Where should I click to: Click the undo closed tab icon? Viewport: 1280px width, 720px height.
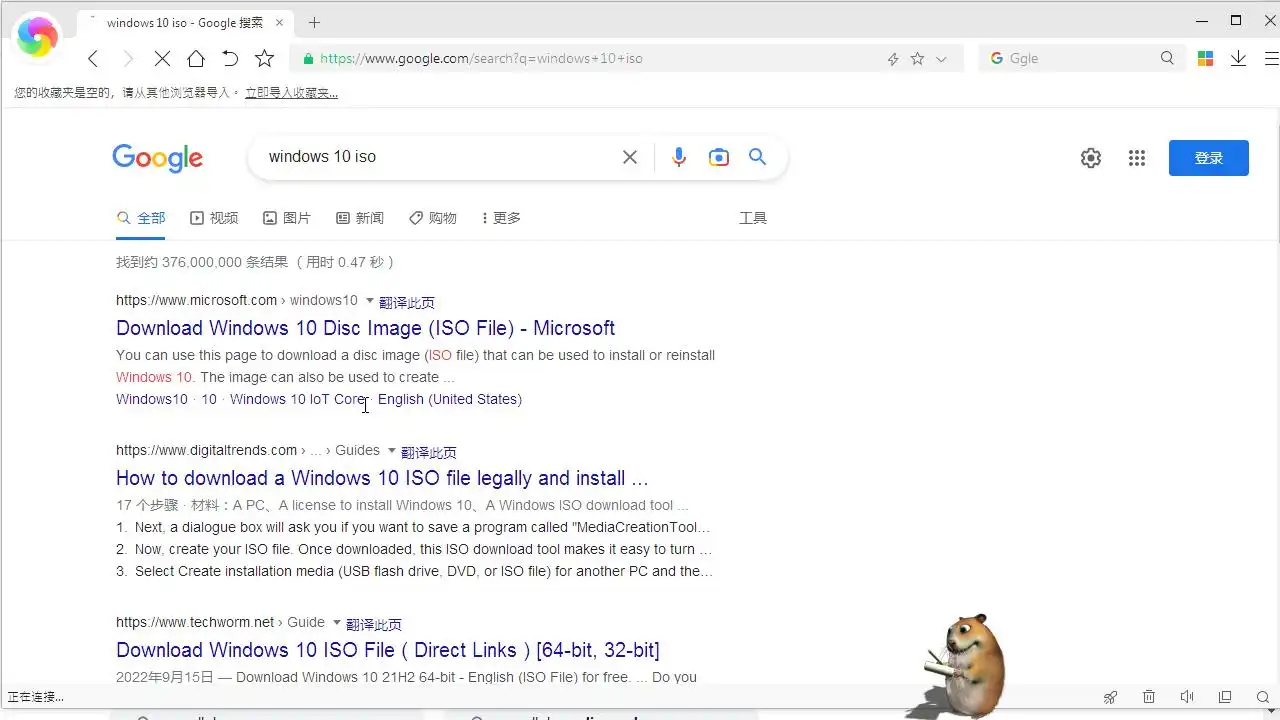click(230, 59)
